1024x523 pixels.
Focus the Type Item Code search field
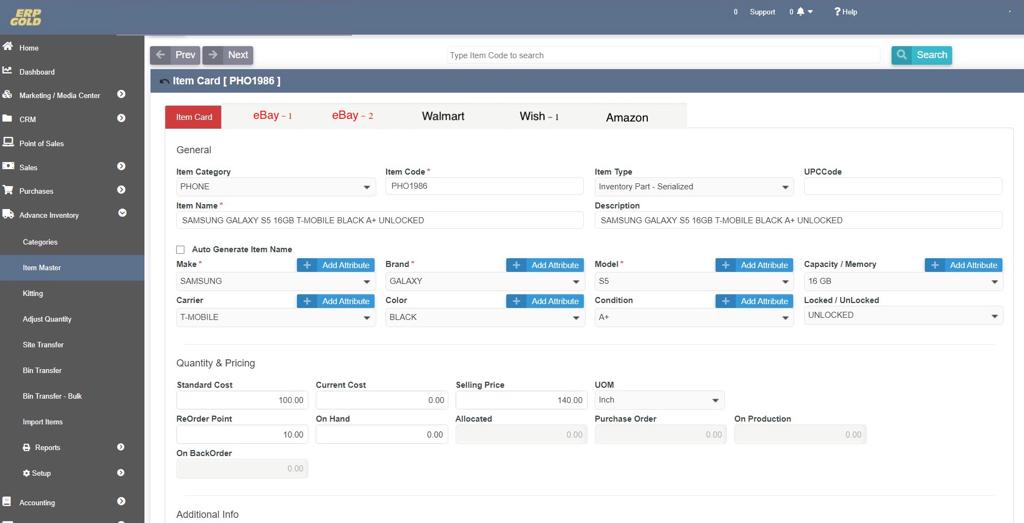pos(664,55)
